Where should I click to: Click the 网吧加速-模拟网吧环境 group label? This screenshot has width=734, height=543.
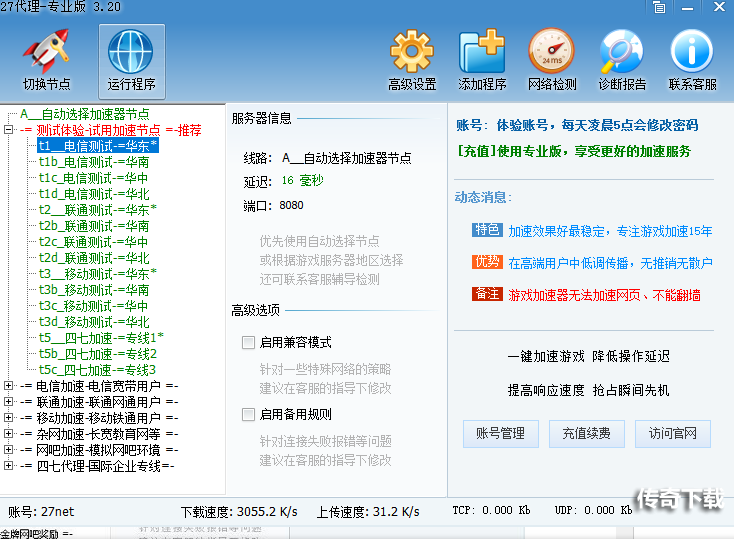coord(98,450)
